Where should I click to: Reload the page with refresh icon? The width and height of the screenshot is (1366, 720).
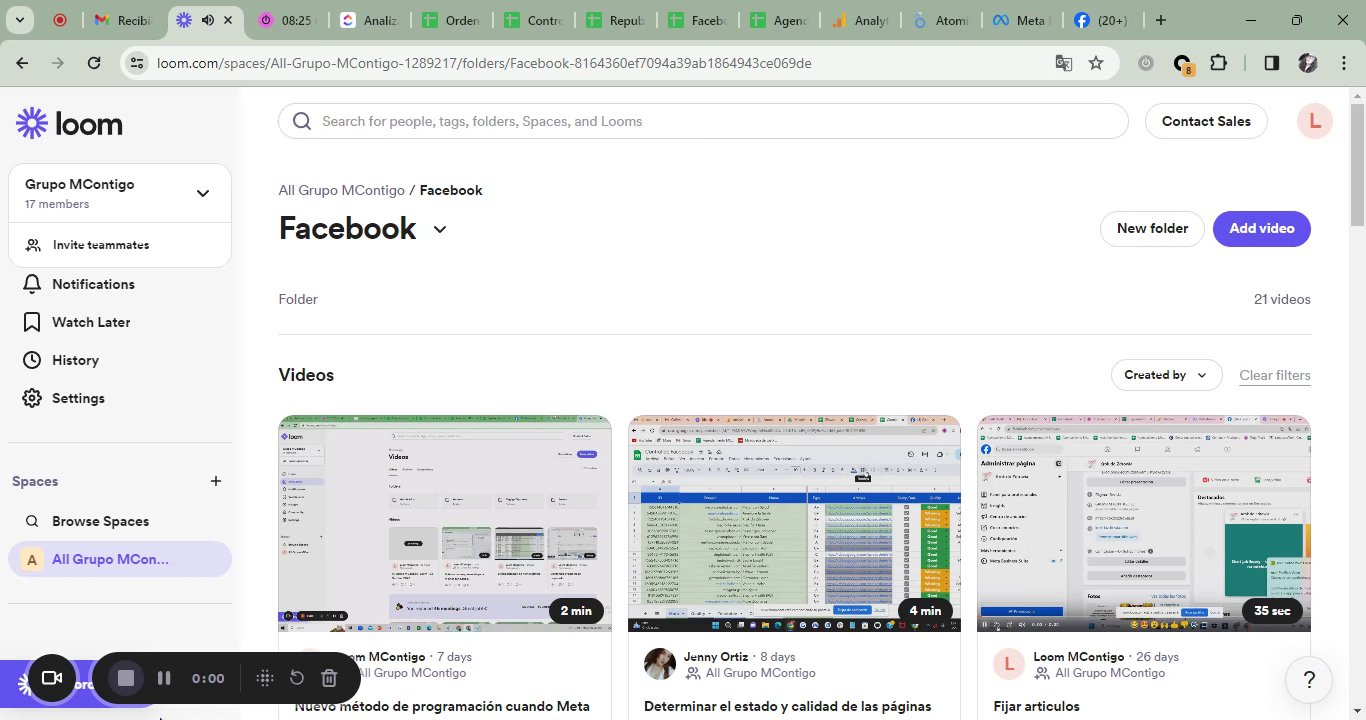(x=94, y=63)
